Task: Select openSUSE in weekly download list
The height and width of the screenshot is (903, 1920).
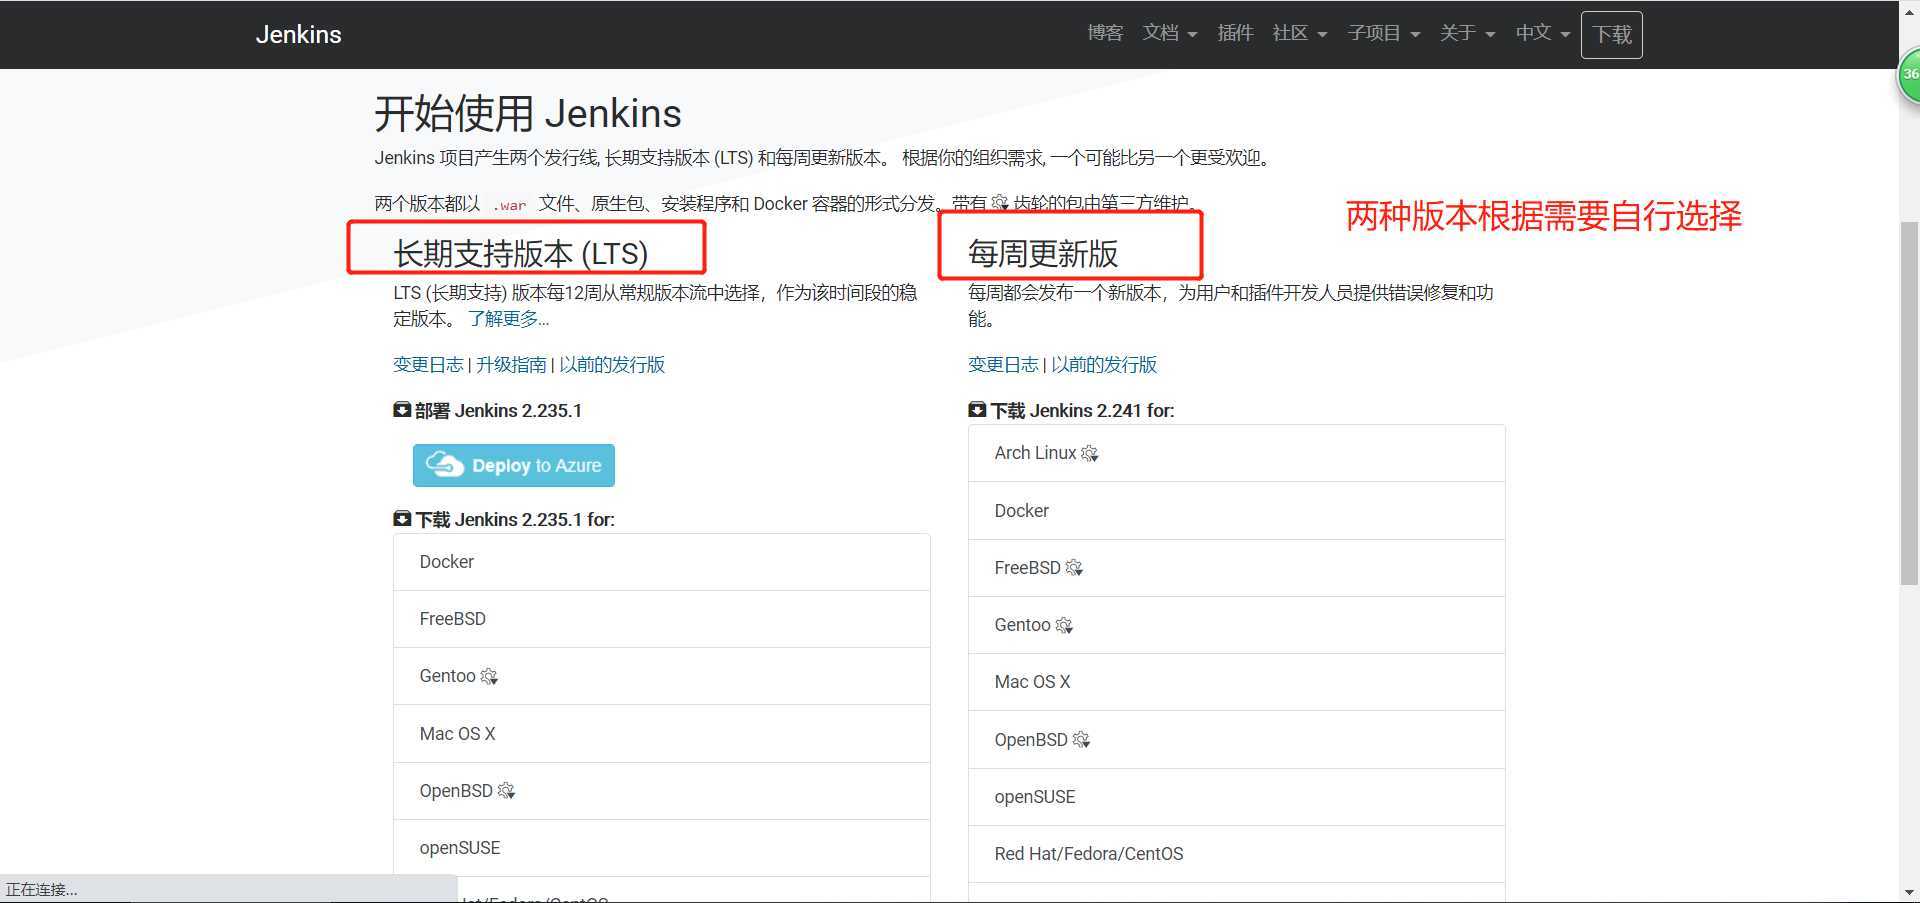Action: pyautogui.click(x=1237, y=797)
